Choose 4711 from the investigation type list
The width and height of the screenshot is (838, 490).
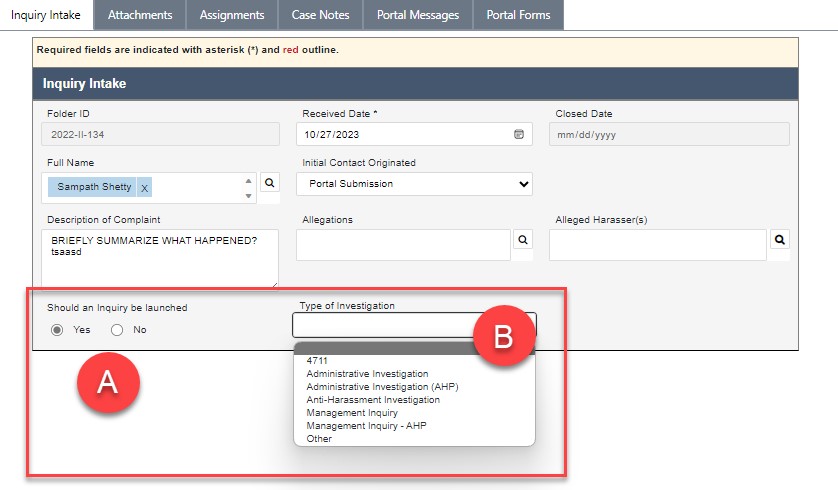[x=317, y=361]
